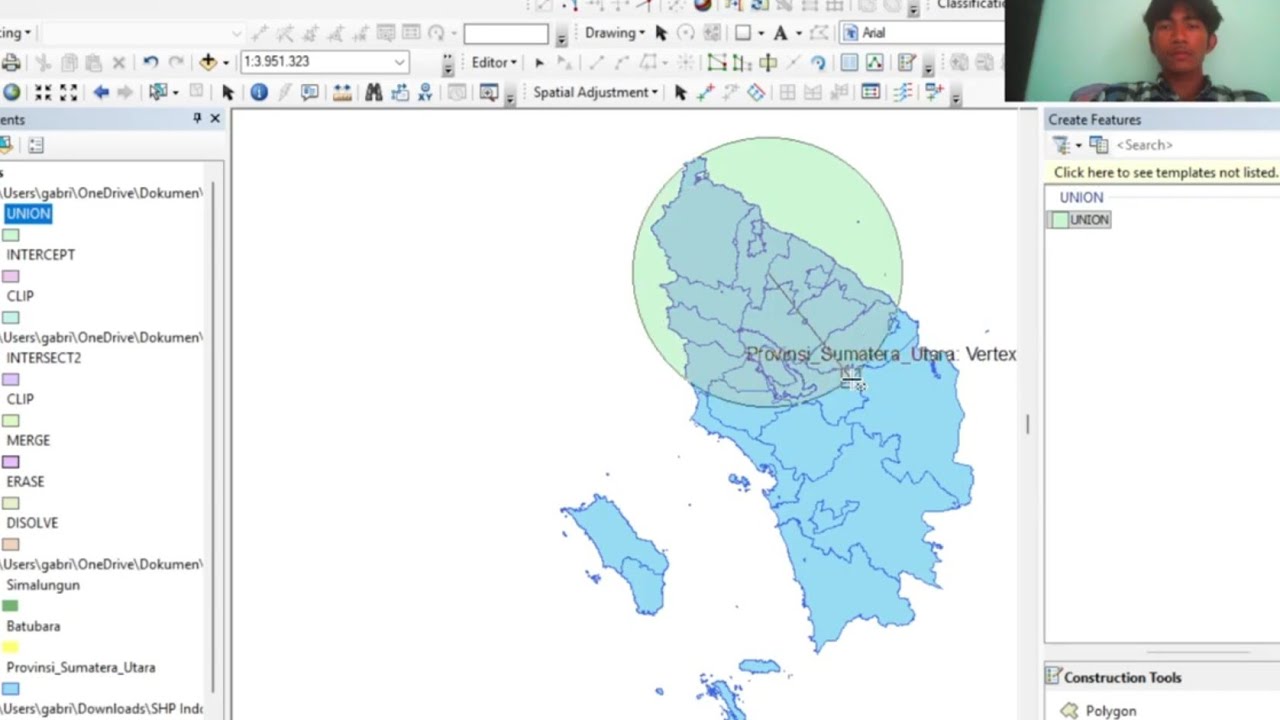Click the Organize Templates icon

click(1099, 145)
